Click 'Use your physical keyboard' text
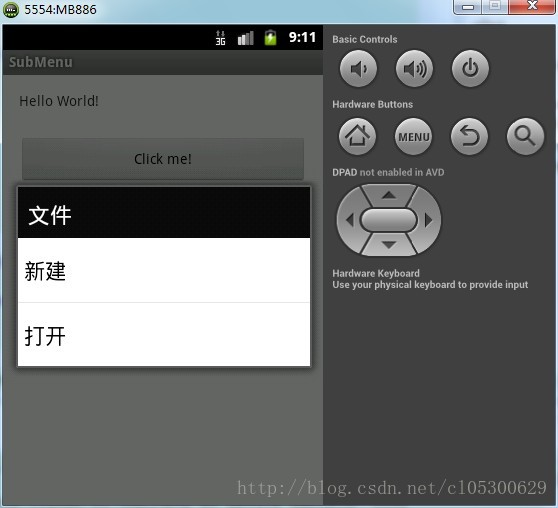 coord(430,285)
